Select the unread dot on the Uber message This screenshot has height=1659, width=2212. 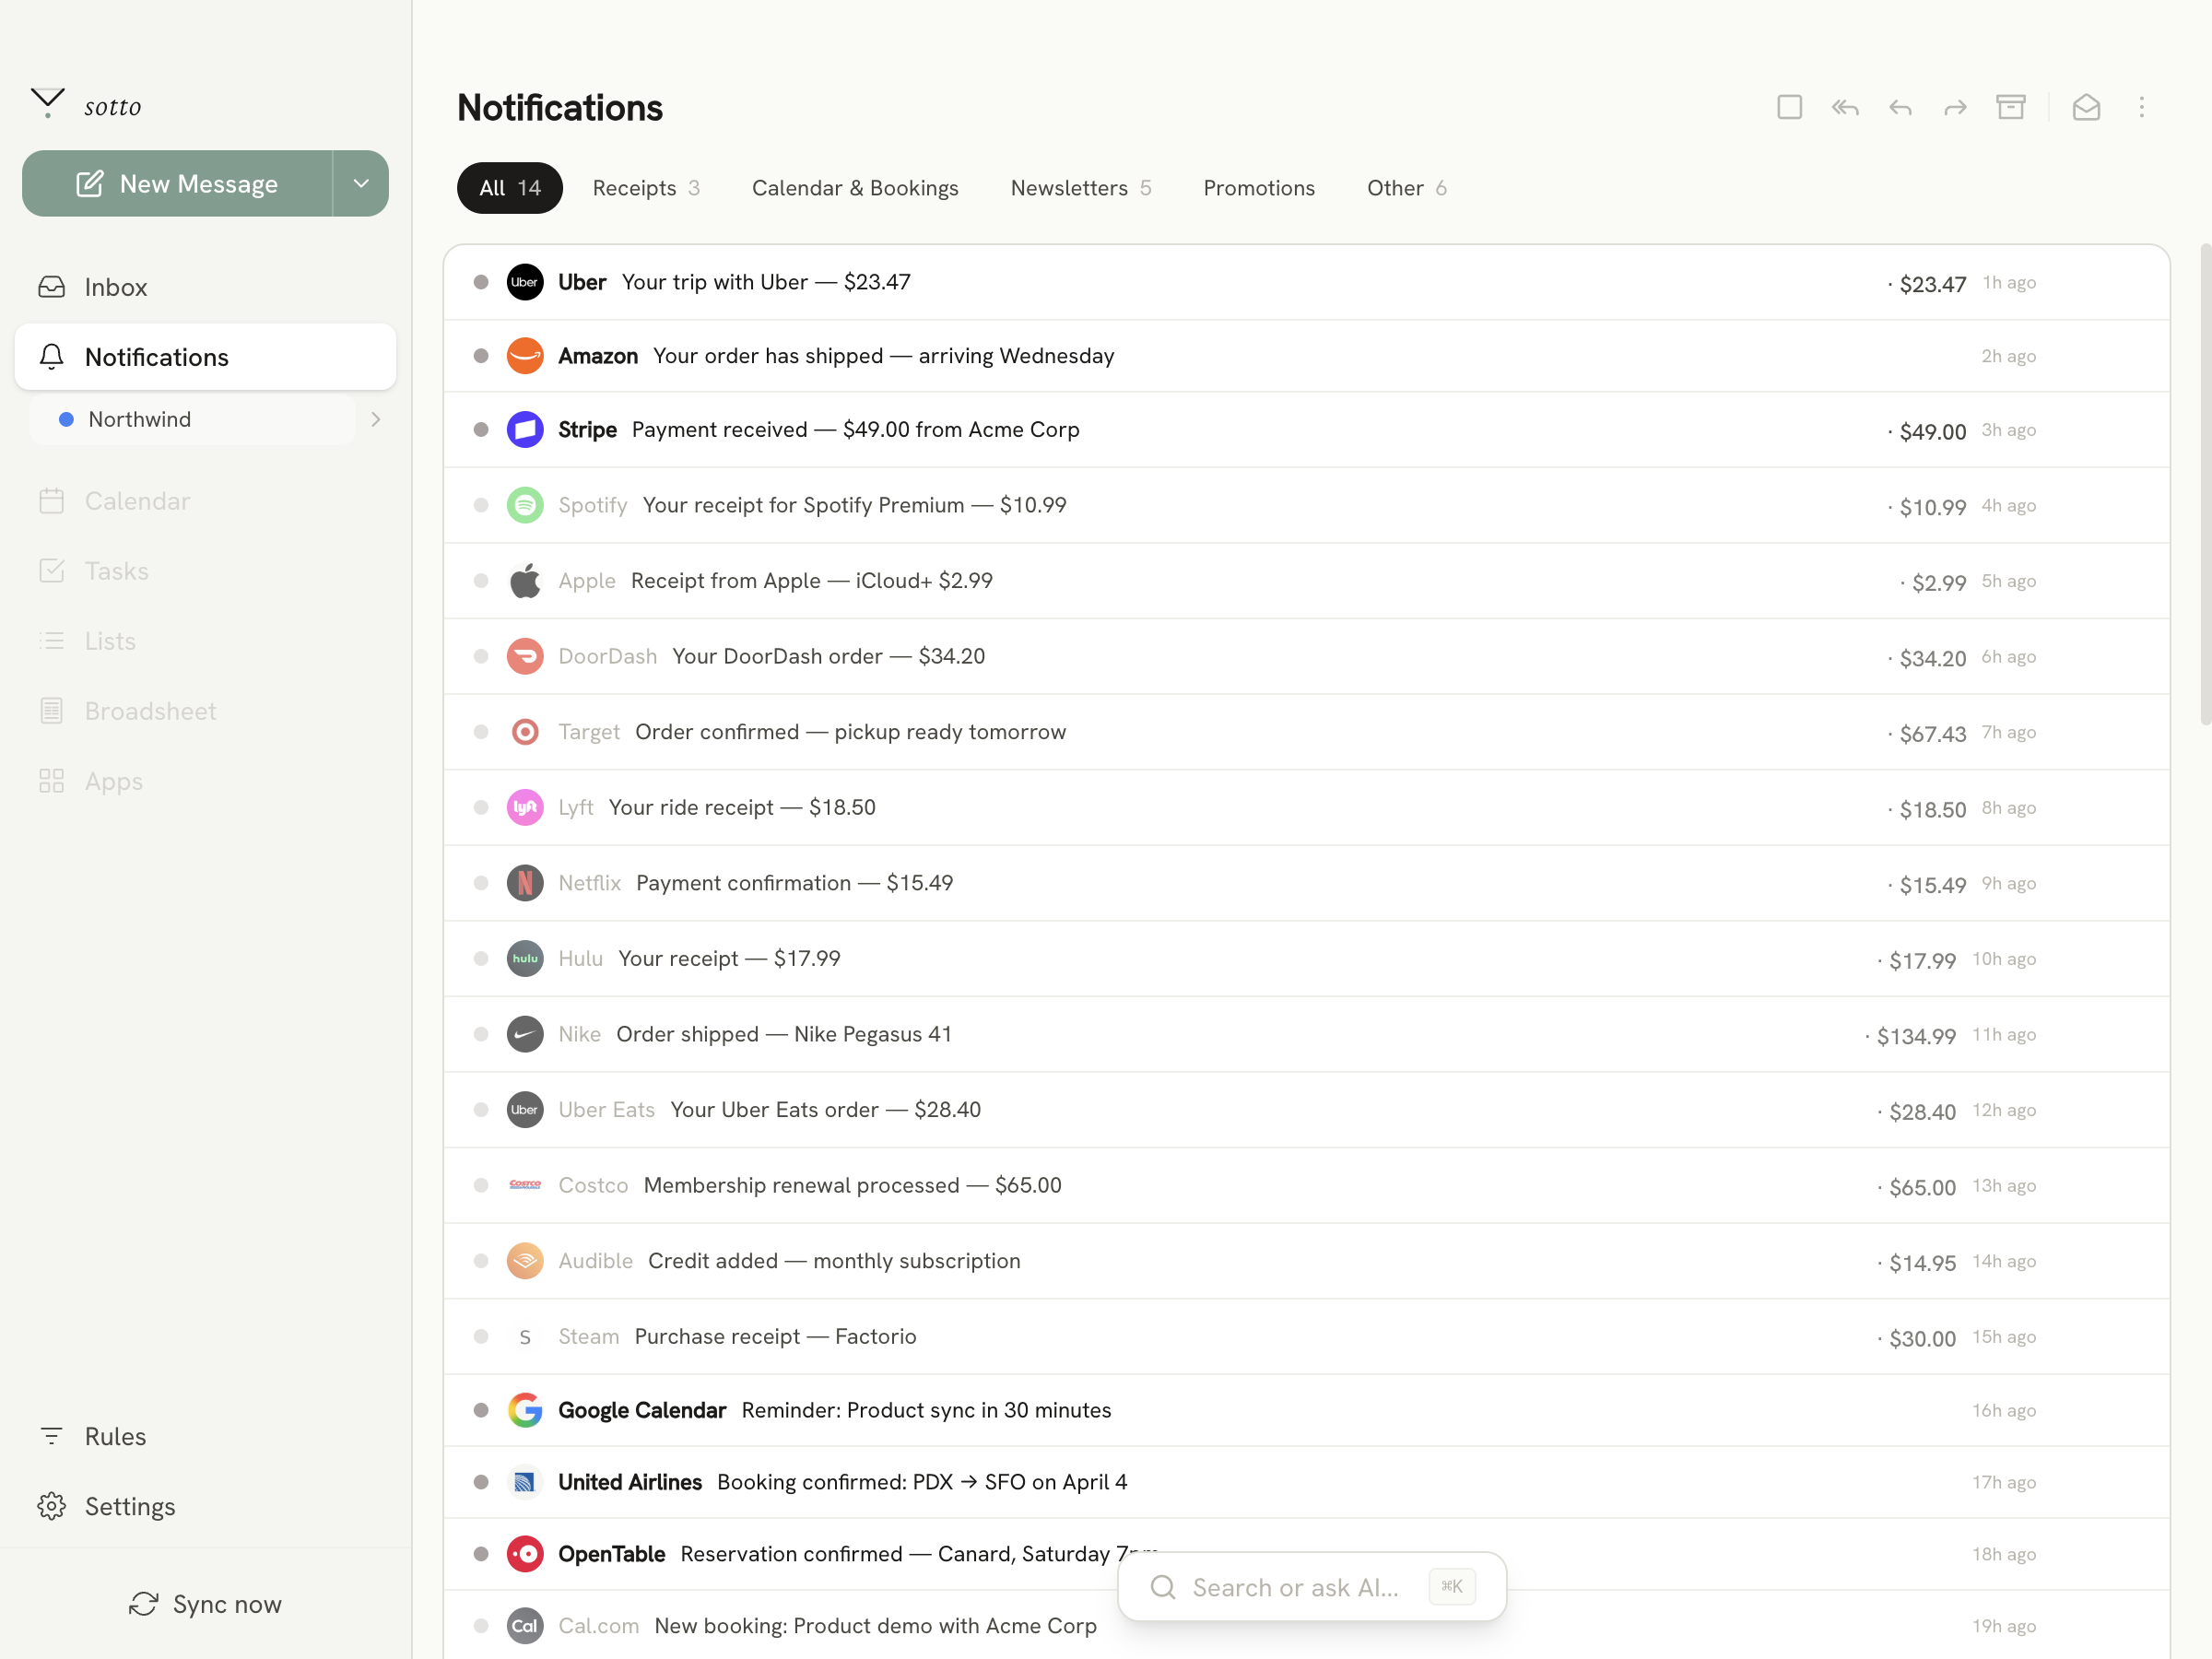(x=481, y=282)
